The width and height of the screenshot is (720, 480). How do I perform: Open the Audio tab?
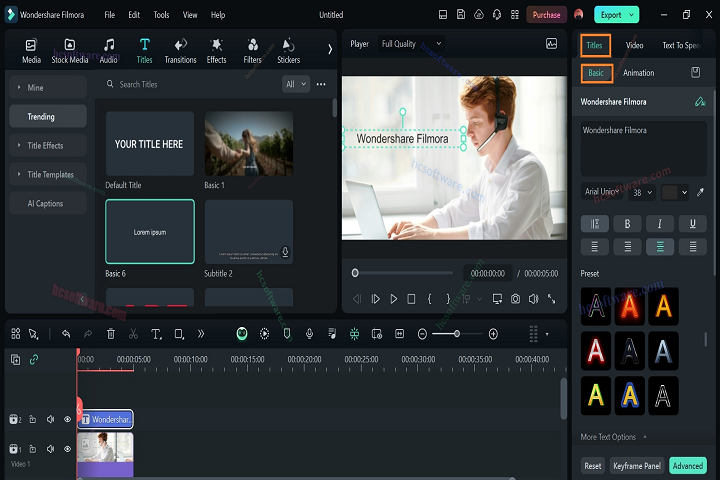tap(108, 51)
